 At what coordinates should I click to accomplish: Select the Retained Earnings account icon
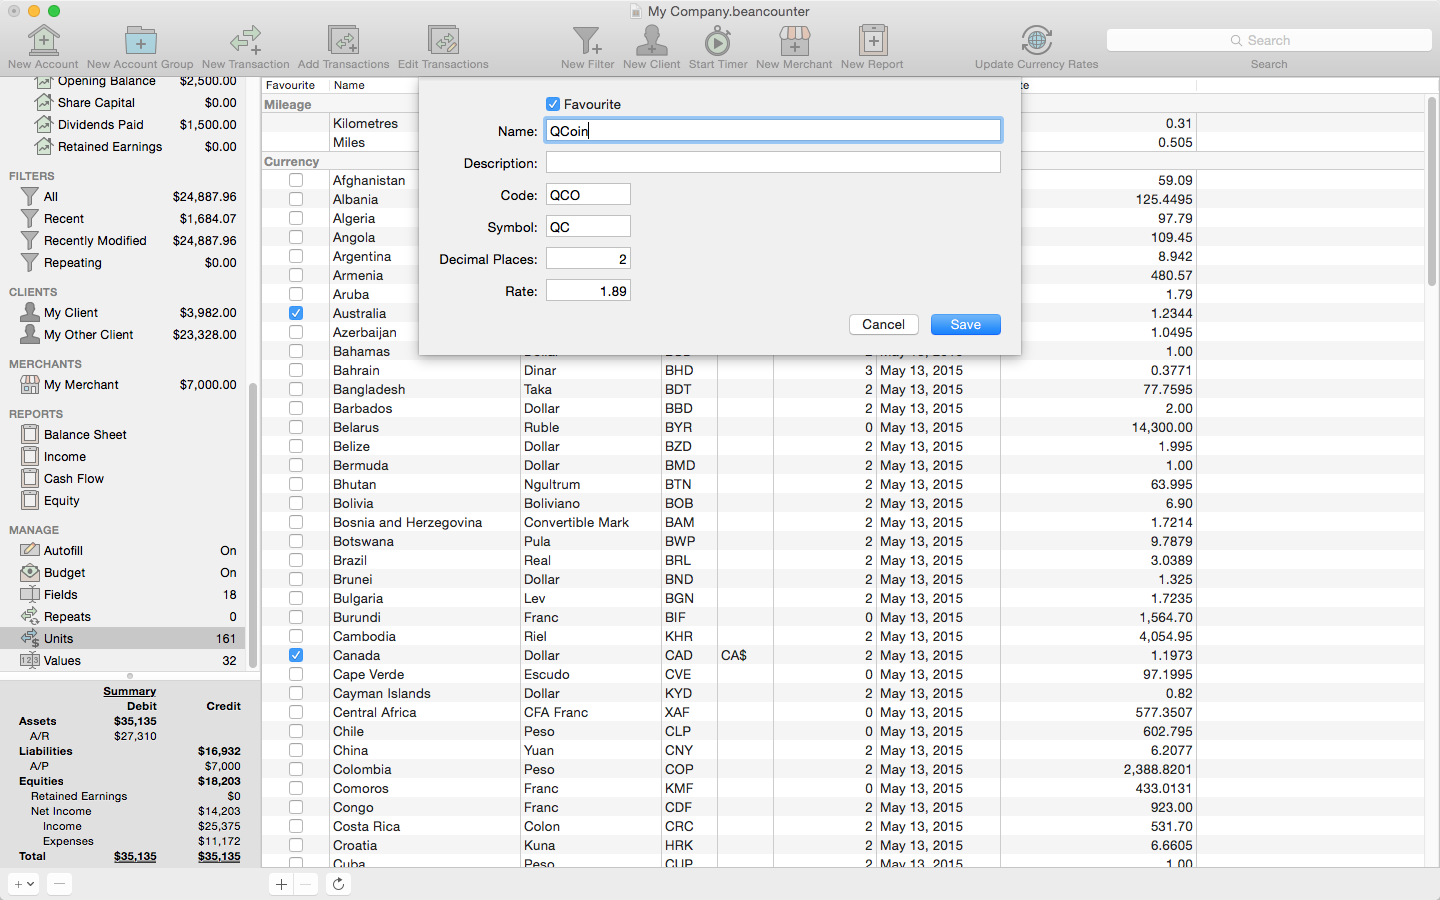click(x=43, y=146)
